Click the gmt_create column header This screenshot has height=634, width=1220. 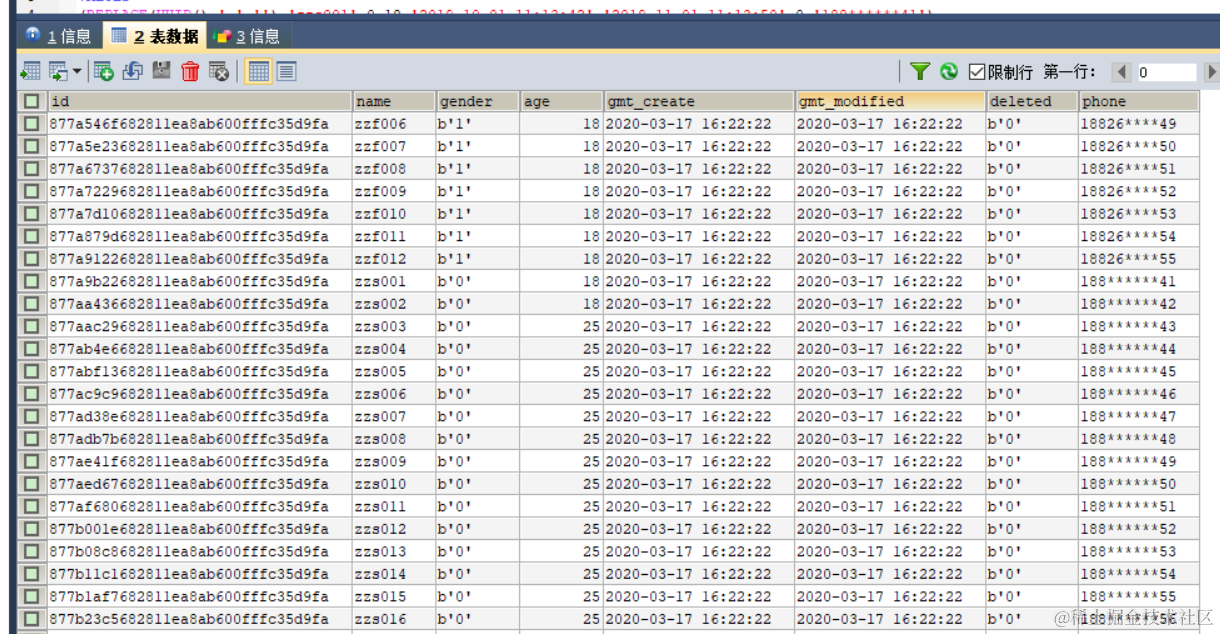[x=699, y=101]
